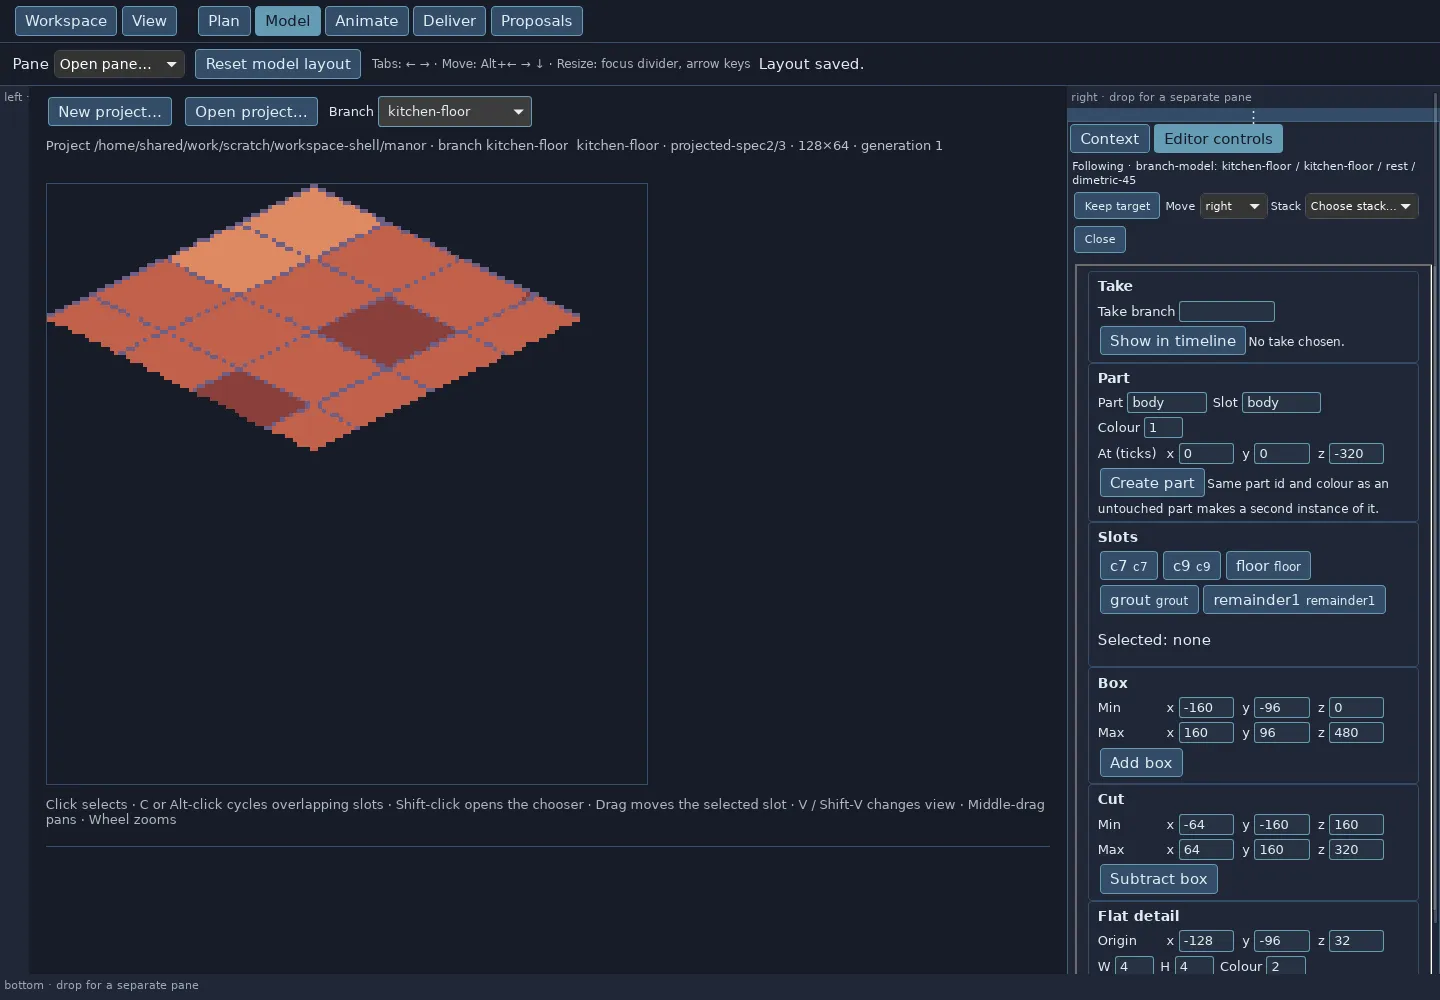Select the Context tab in right pane
Screen dimensions: 1440x1000
pos(1109,139)
